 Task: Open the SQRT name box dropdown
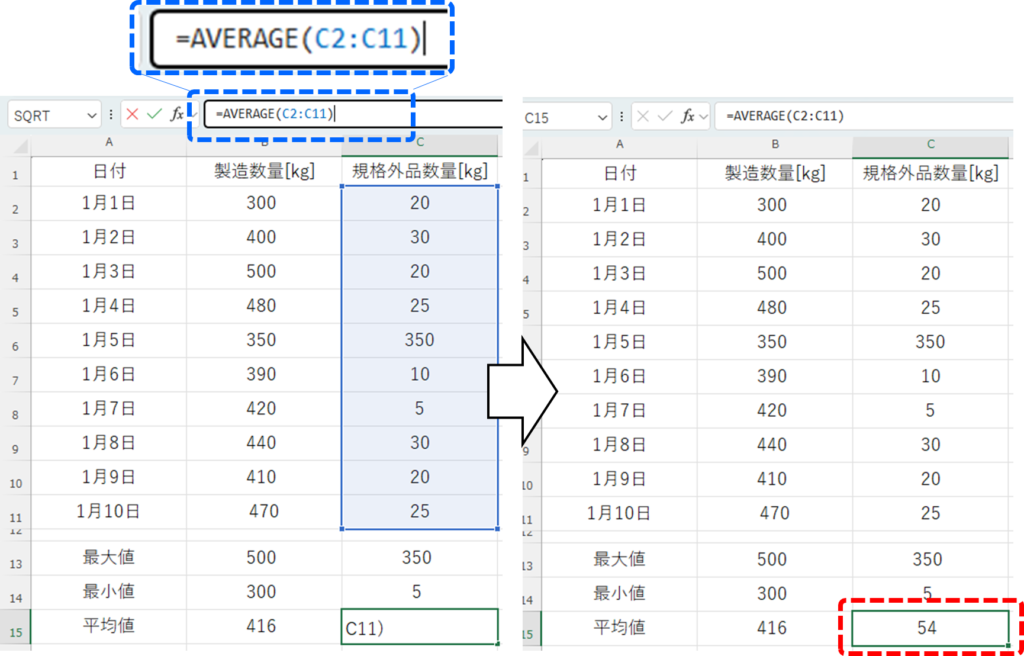pyautogui.click(x=93, y=116)
